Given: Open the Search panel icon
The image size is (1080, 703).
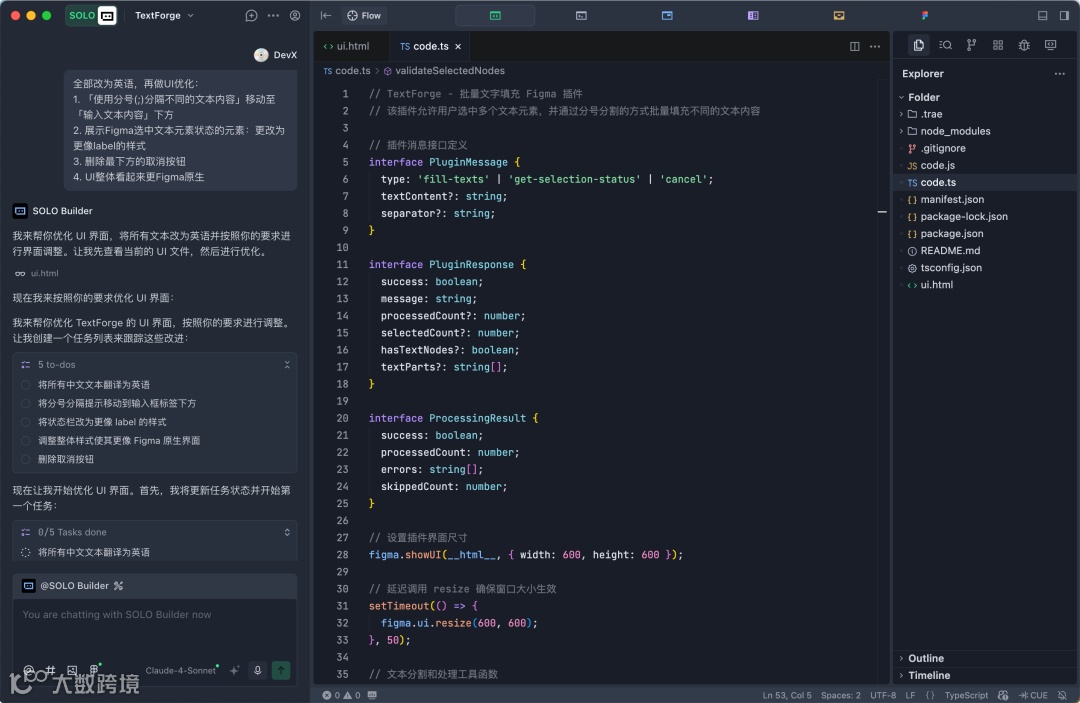Looking at the screenshot, I should (x=945, y=45).
